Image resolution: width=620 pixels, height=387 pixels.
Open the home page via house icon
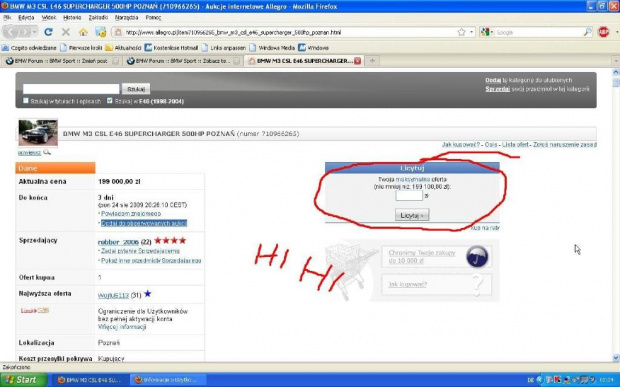coord(83,32)
